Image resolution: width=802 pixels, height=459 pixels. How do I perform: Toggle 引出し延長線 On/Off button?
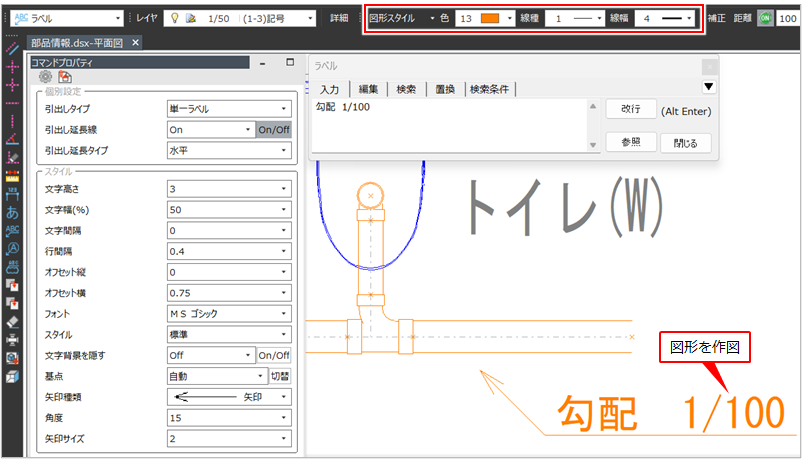point(273,130)
